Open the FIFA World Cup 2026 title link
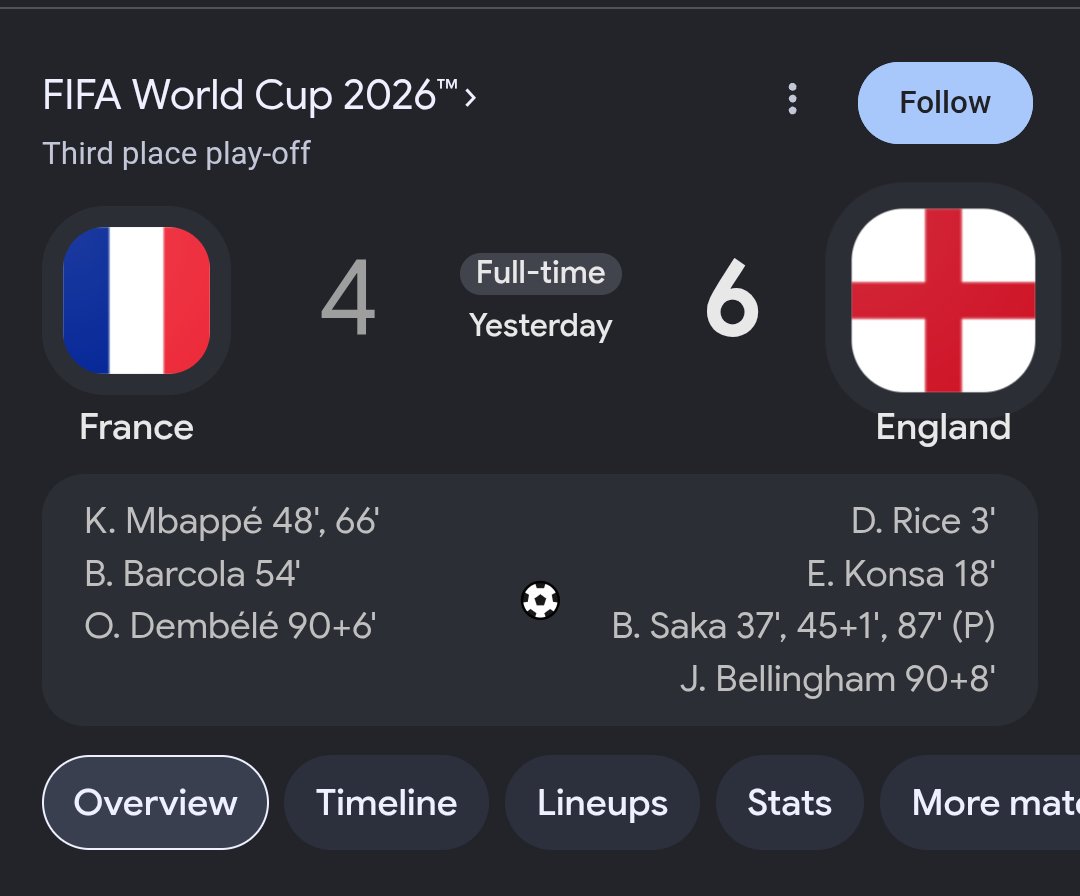Viewport: 1080px width, 896px height. click(250, 94)
